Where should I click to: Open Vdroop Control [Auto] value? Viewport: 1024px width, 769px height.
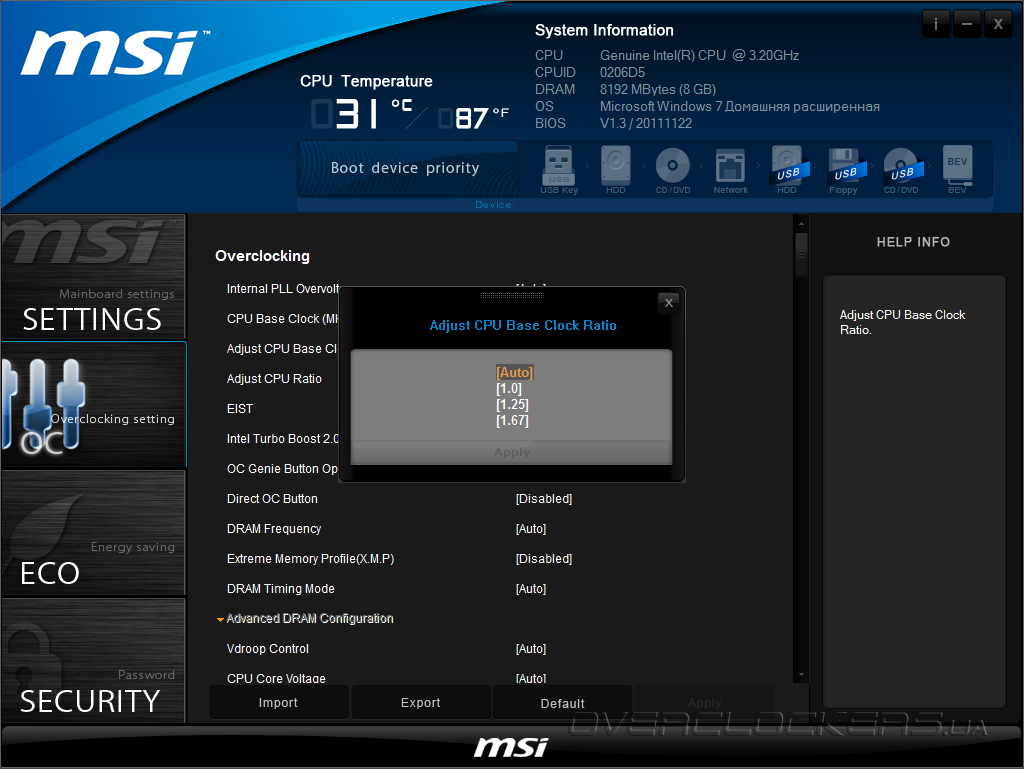[530, 649]
